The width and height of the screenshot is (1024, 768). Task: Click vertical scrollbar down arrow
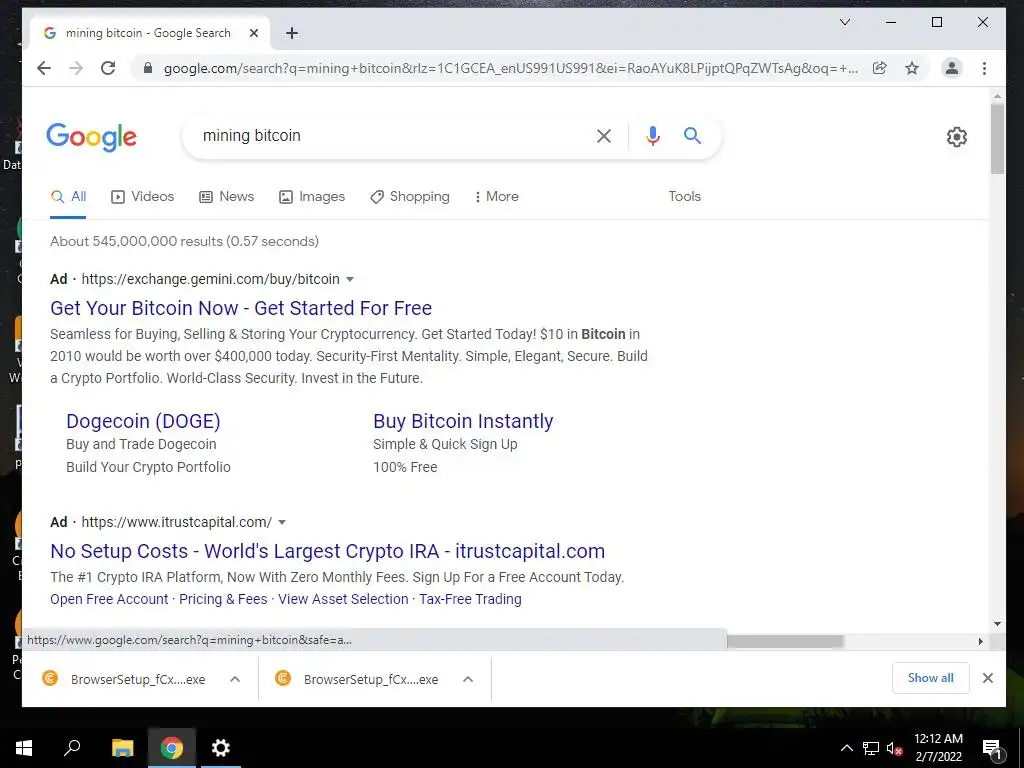[997, 624]
